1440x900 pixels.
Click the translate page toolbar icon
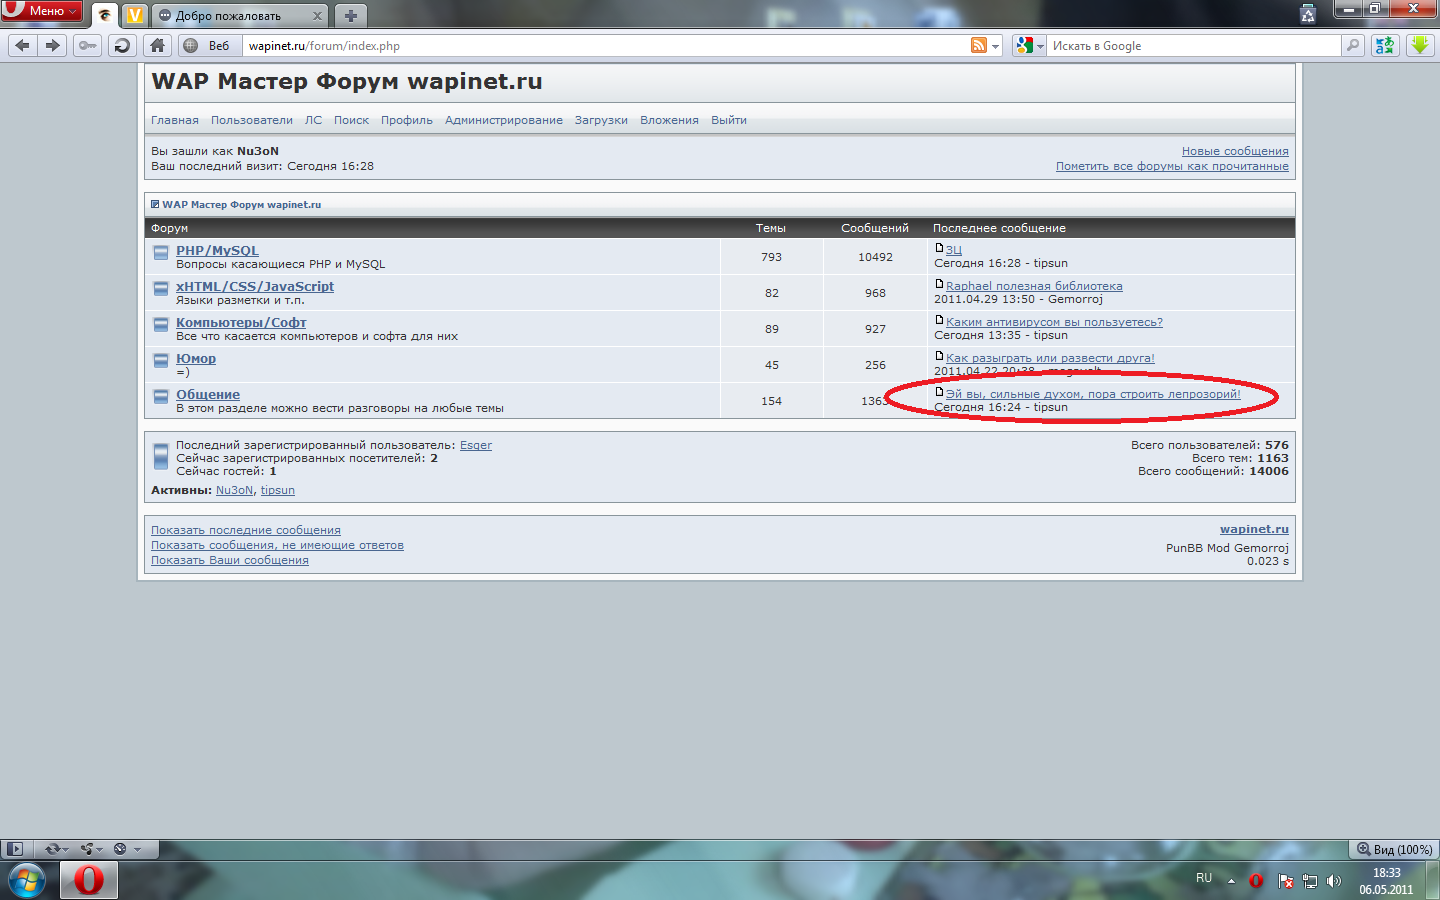[x=1385, y=45]
